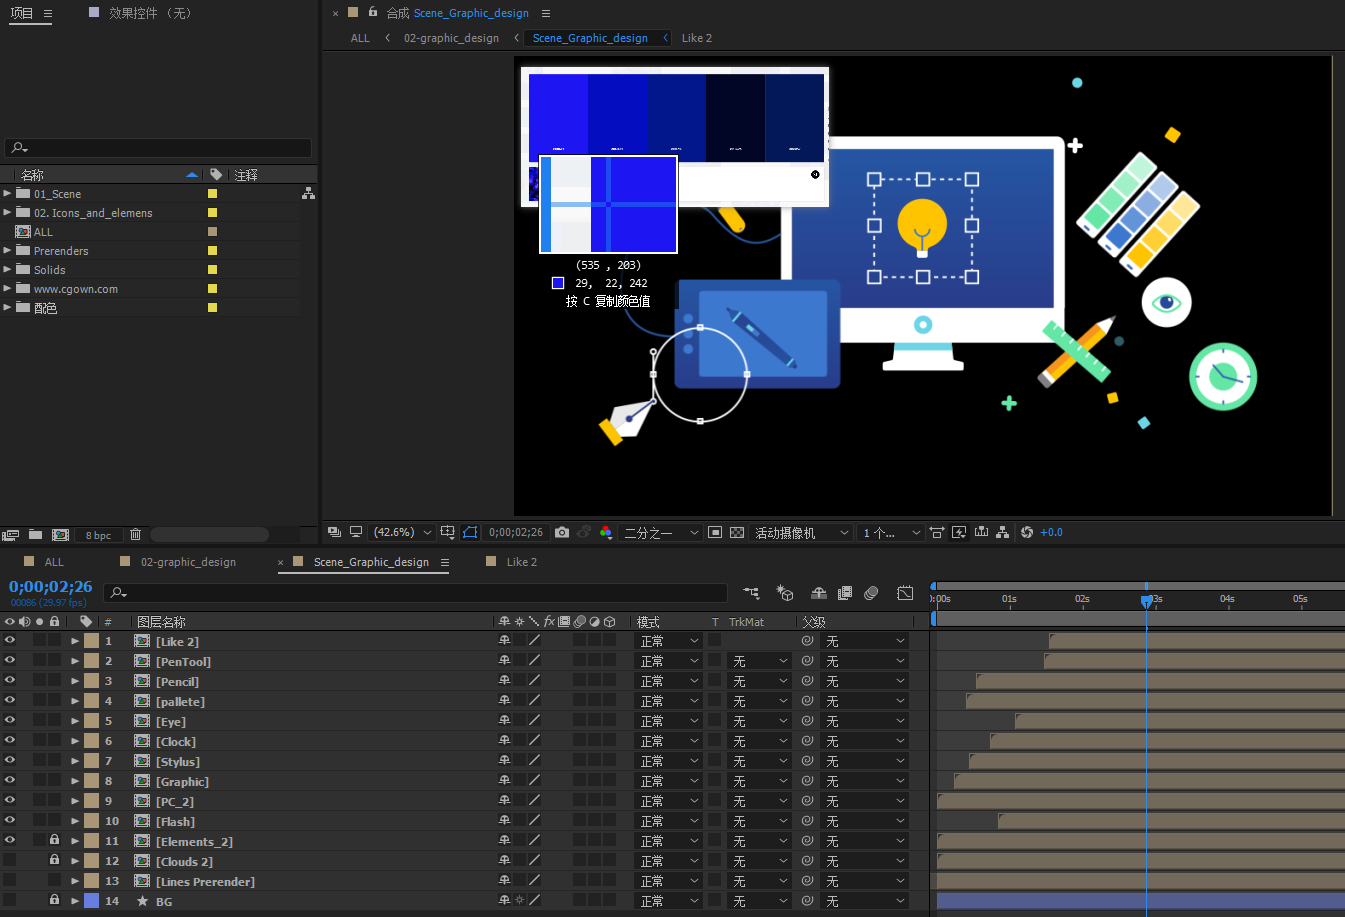Reset exposure with the aperture icon
The height and width of the screenshot is (917, 1345).
pyautogui.click(x=1027, y=533)
